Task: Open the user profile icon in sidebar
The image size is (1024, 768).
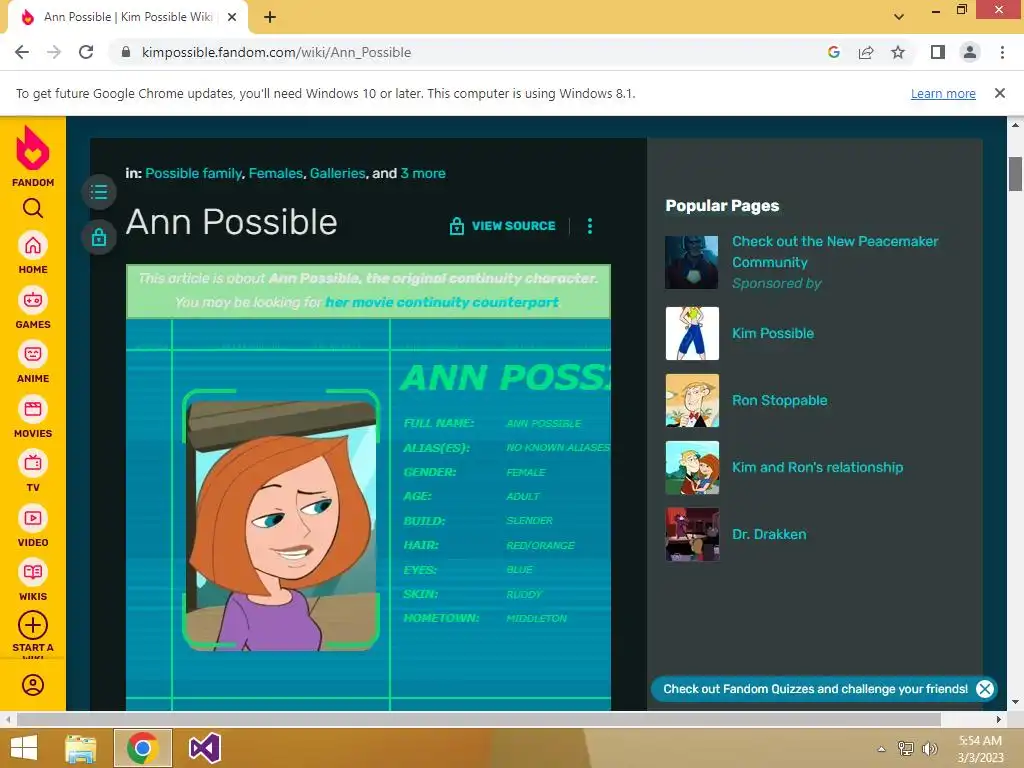Action: click(x=33, y=685)
